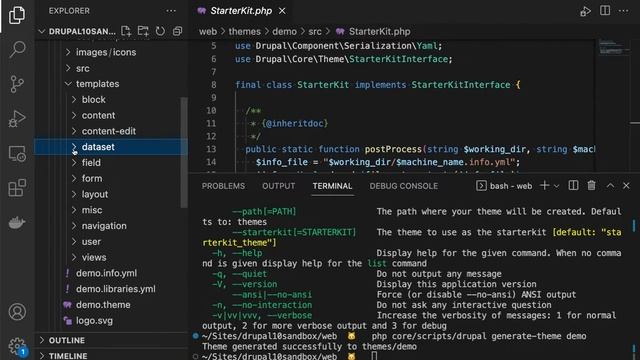The height and width of the screenshot is (360, 640).
Task: Open the terminal launch profile dropdown arrow
Action: [x=556, y=186]
